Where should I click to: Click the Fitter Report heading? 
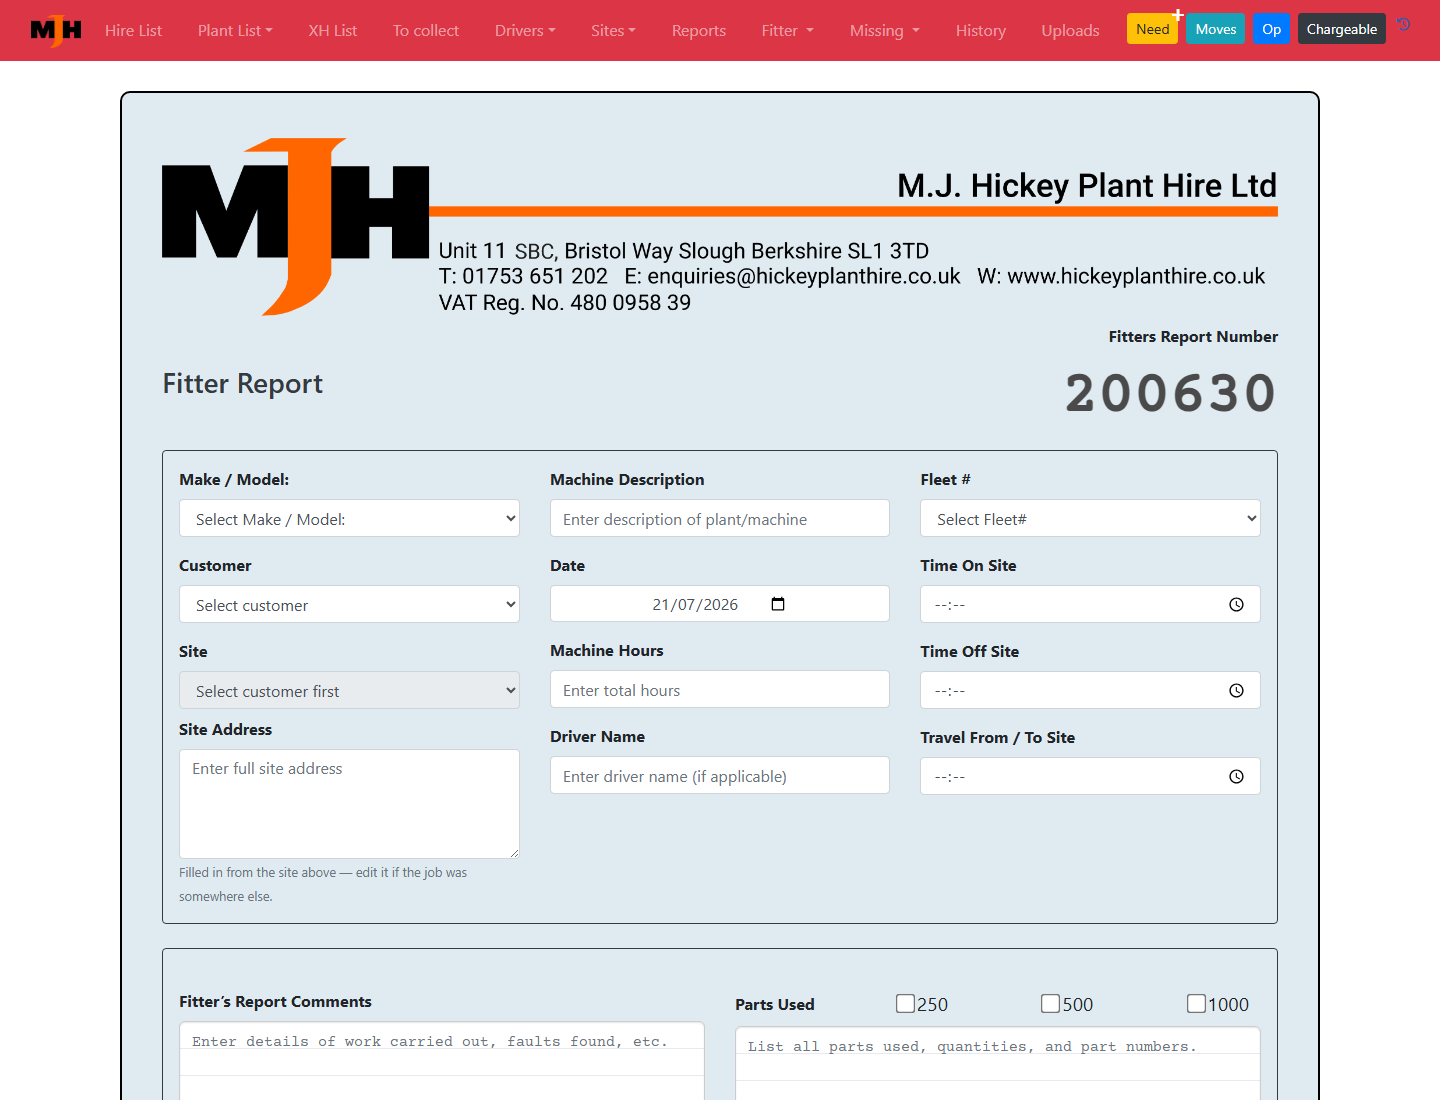point(243,384)
